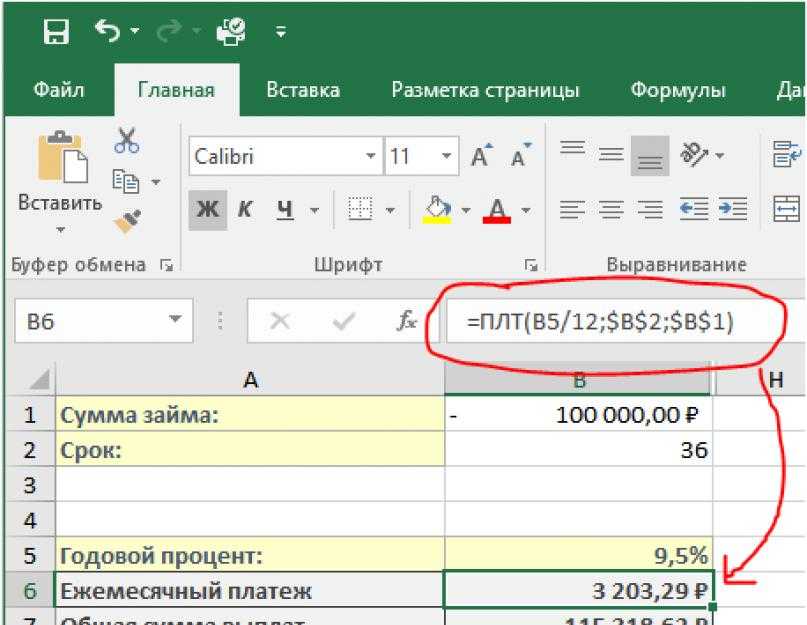Click the Cut scissors icon
The width and height of the screenshot is (807, 625).
[x=127, y=141]
